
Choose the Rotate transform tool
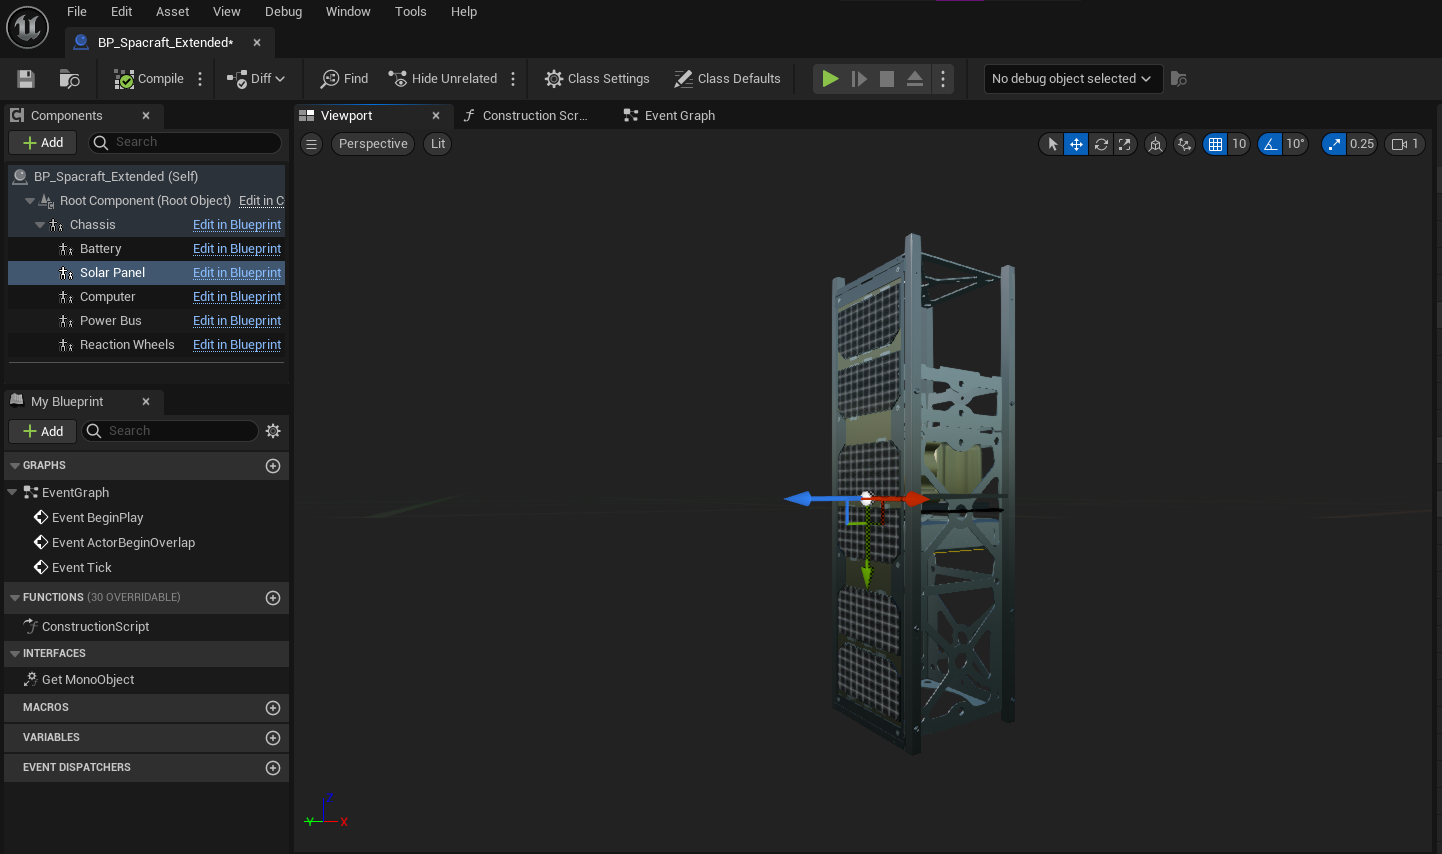click(1101, 144)
